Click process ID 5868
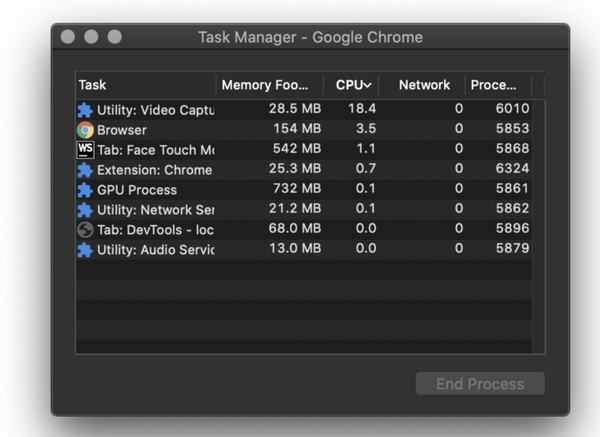This screenshot has width=600, height=437. coord(512,148)
